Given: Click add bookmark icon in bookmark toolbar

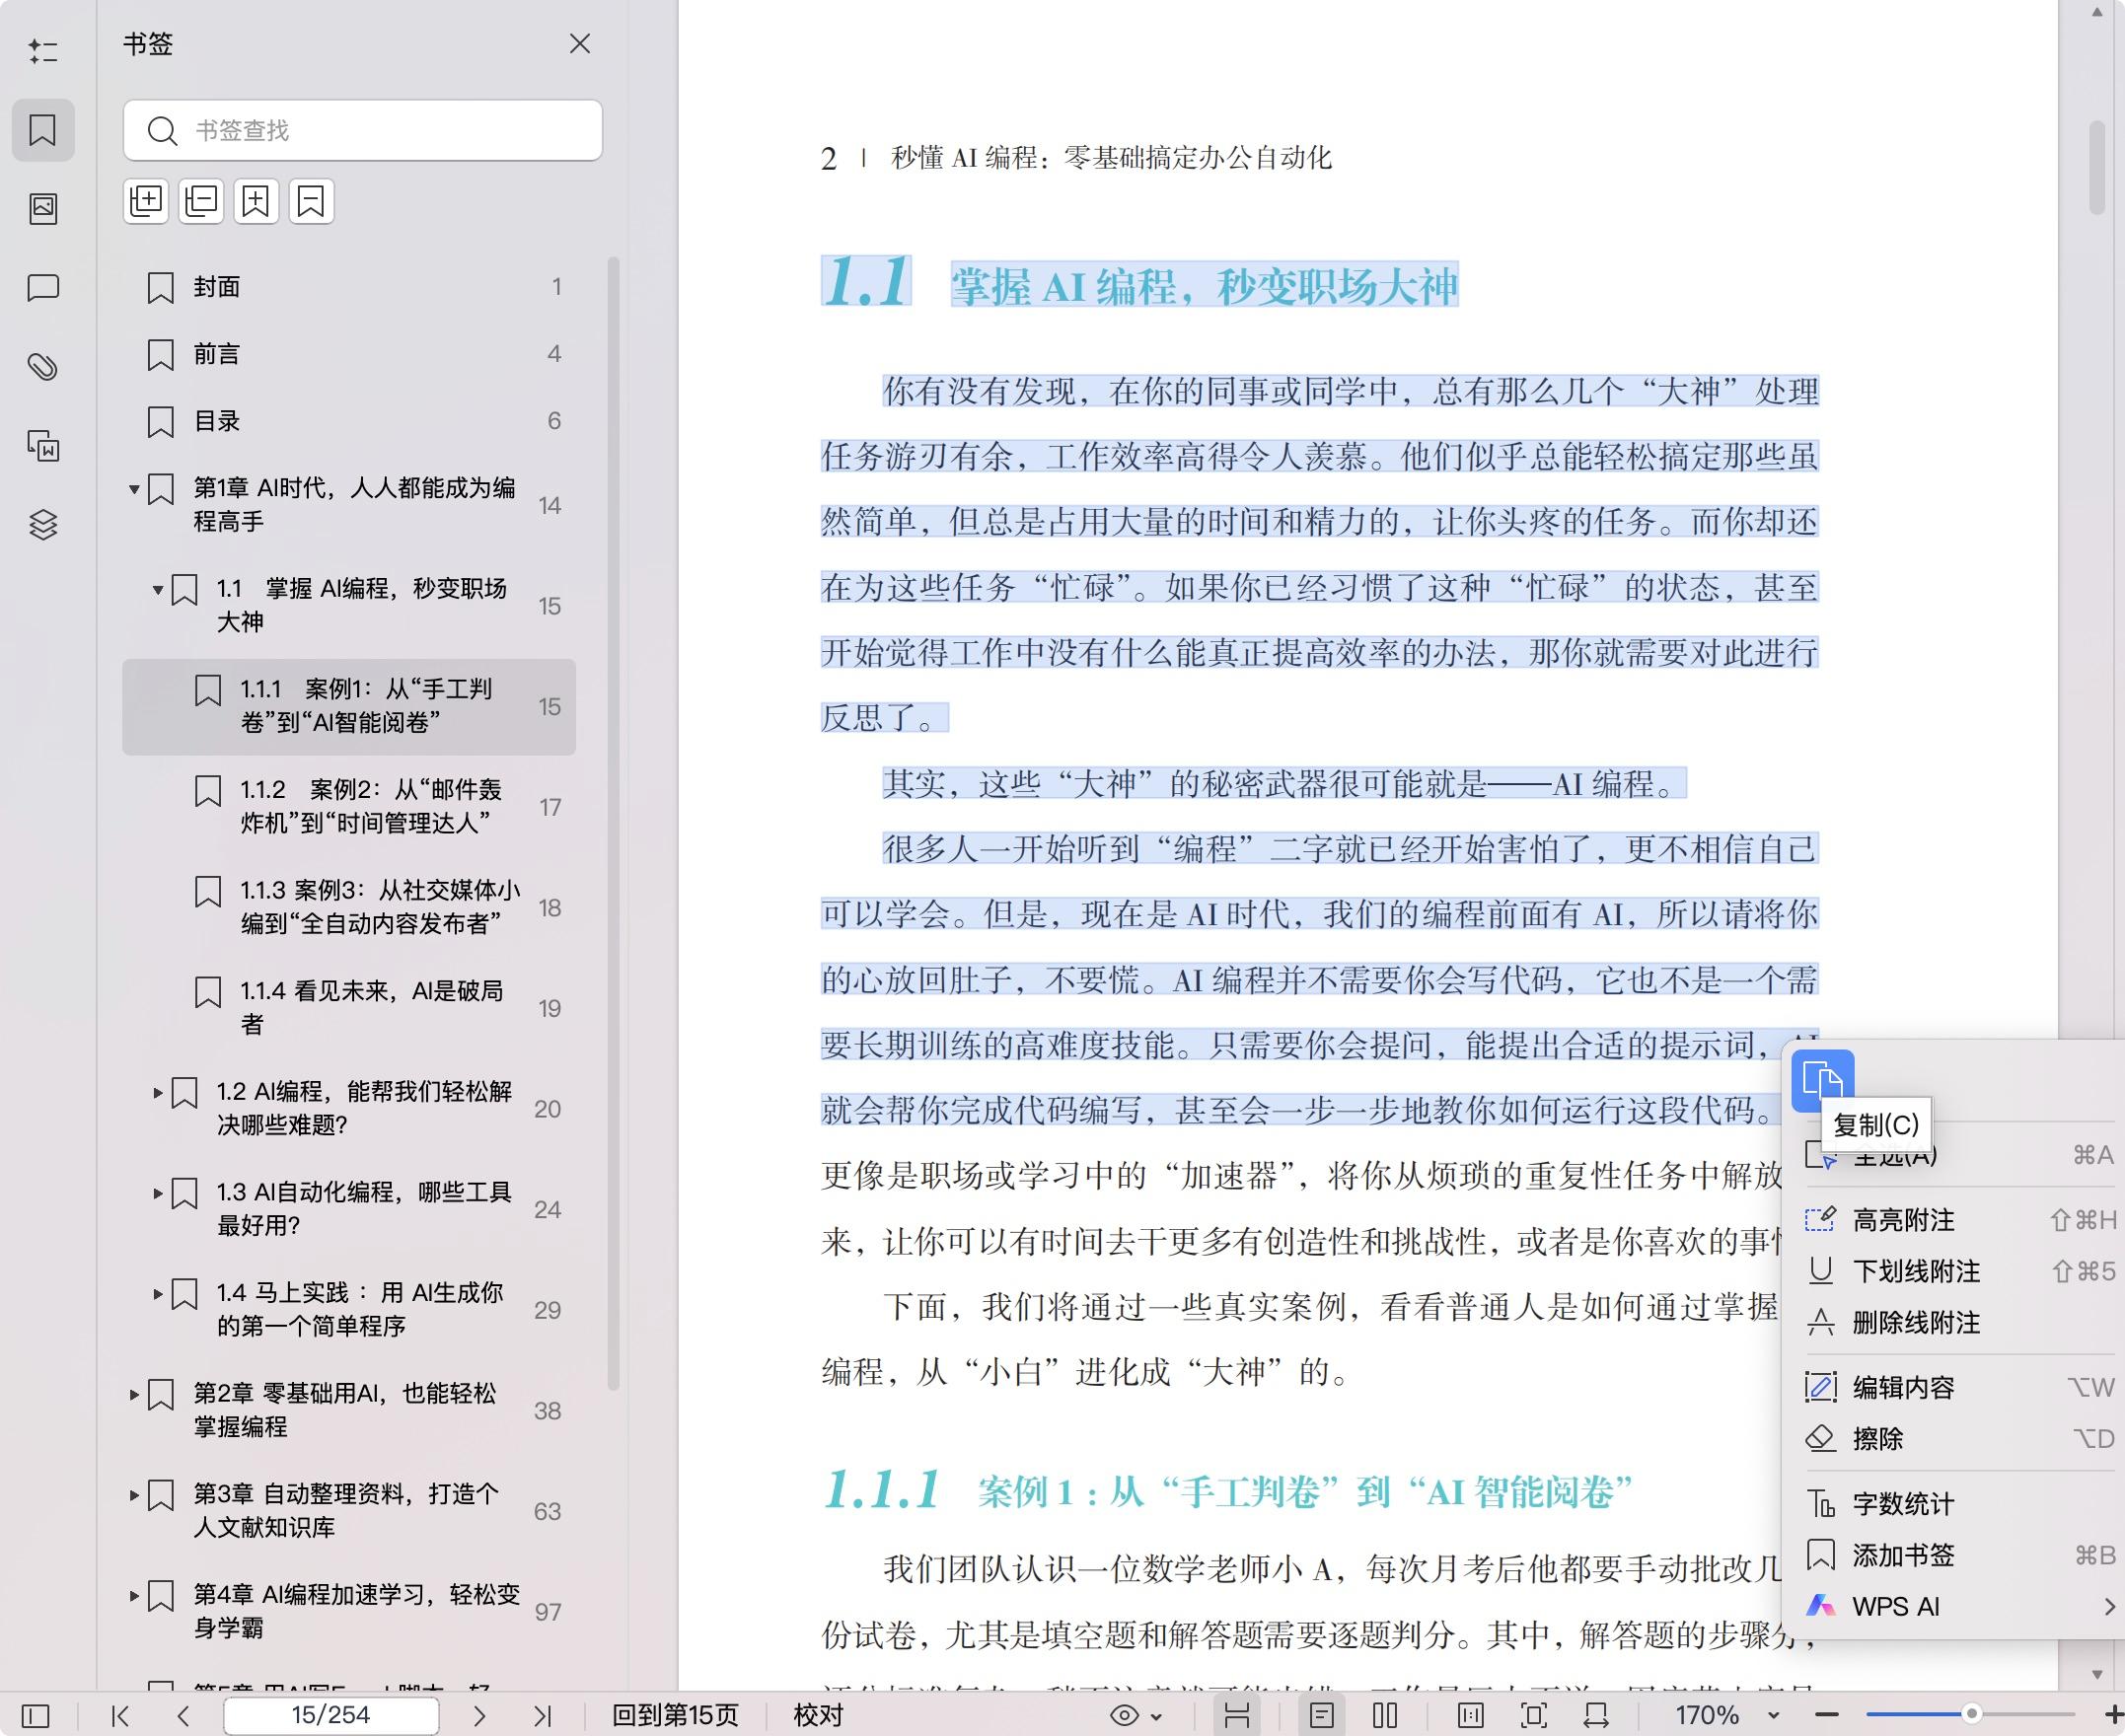Looking at the screenshot, I should [256, 202].
